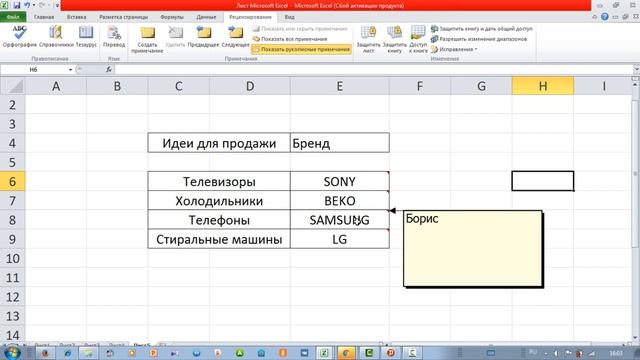Click the Select All corner button
This screenshot has width=640, height=360.
[x=13, y=86]
